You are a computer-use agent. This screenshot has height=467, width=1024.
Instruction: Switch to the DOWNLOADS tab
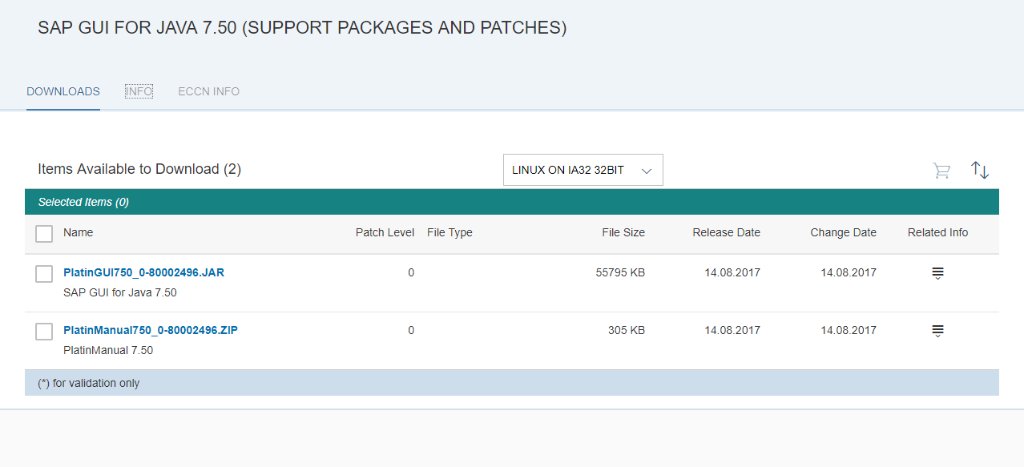point(63,91)
